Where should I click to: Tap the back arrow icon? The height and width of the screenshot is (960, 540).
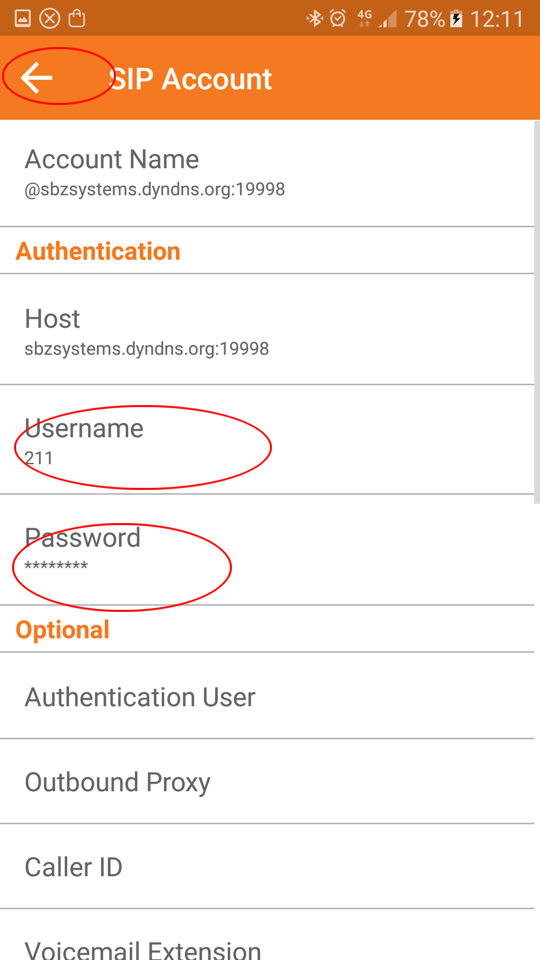(x=36, y=78)
